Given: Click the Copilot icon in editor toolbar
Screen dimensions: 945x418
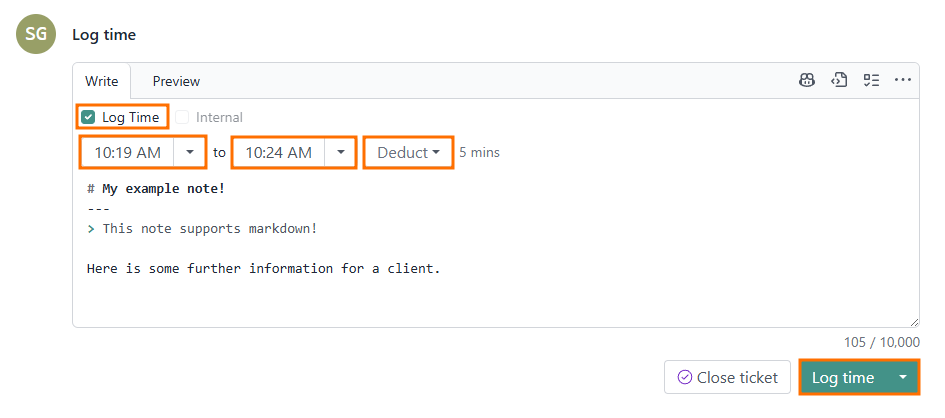Looking at the screenshot, I should [806, 81].
